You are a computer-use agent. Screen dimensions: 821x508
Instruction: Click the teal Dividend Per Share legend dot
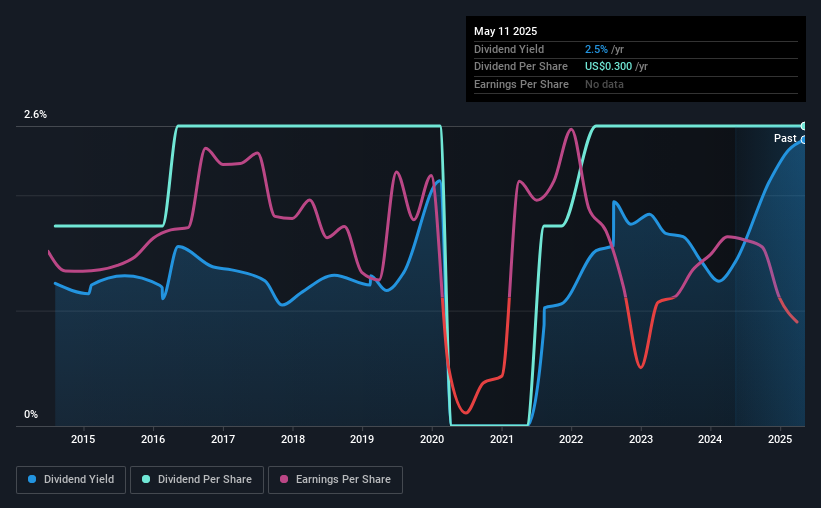[x=146, y=479]
